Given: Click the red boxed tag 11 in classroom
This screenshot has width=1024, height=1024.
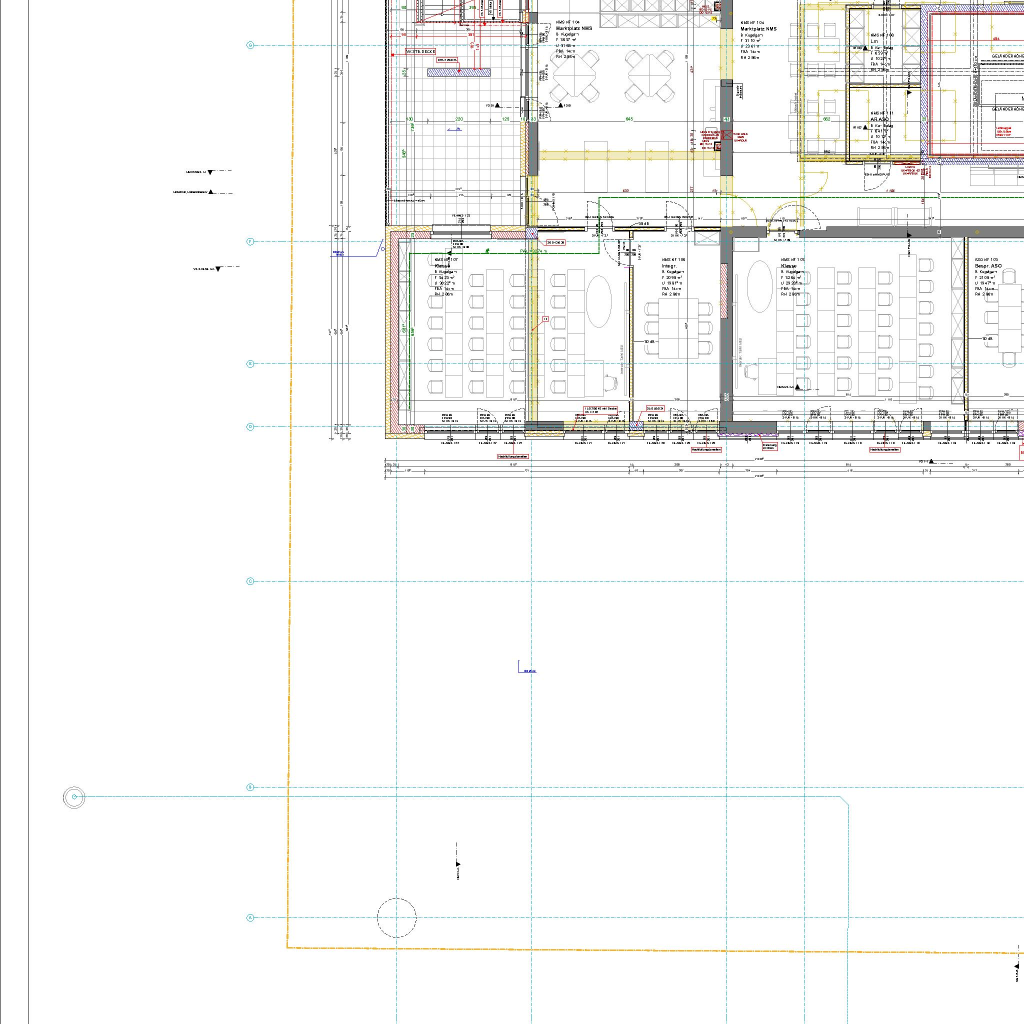Looking at the screenshot, I should (x=545, y=319).
